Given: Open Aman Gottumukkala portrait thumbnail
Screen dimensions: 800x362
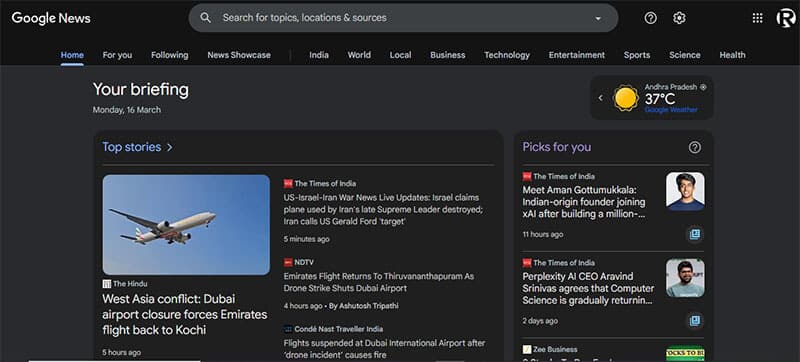Looking at the screenshot, I should tap(685, 191).
